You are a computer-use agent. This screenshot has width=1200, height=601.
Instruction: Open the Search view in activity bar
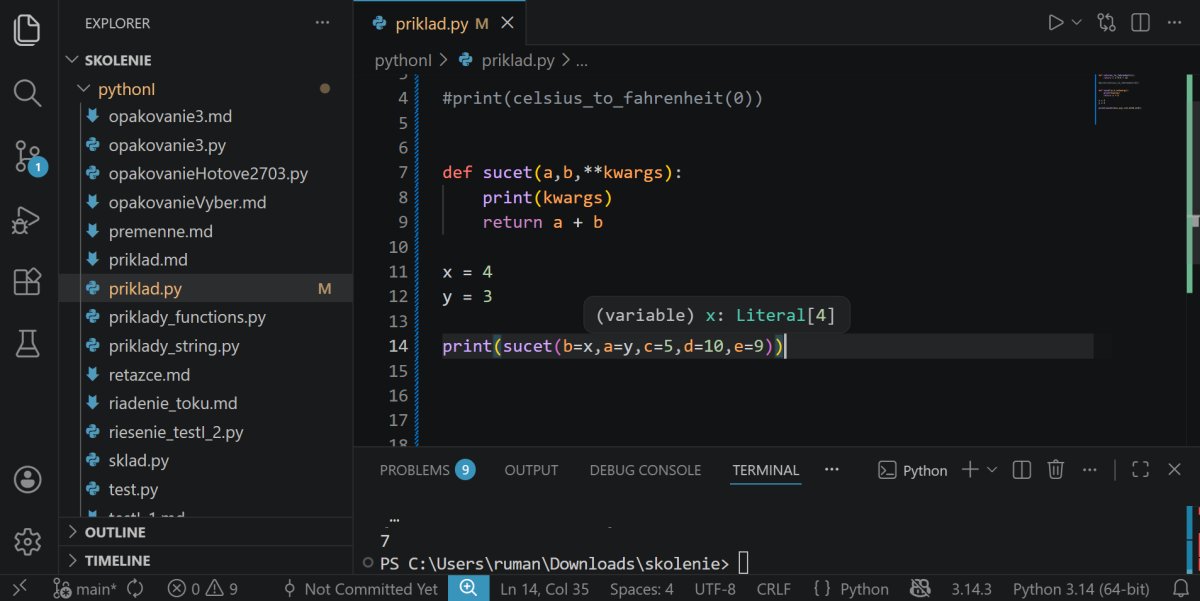coord(27,93)
